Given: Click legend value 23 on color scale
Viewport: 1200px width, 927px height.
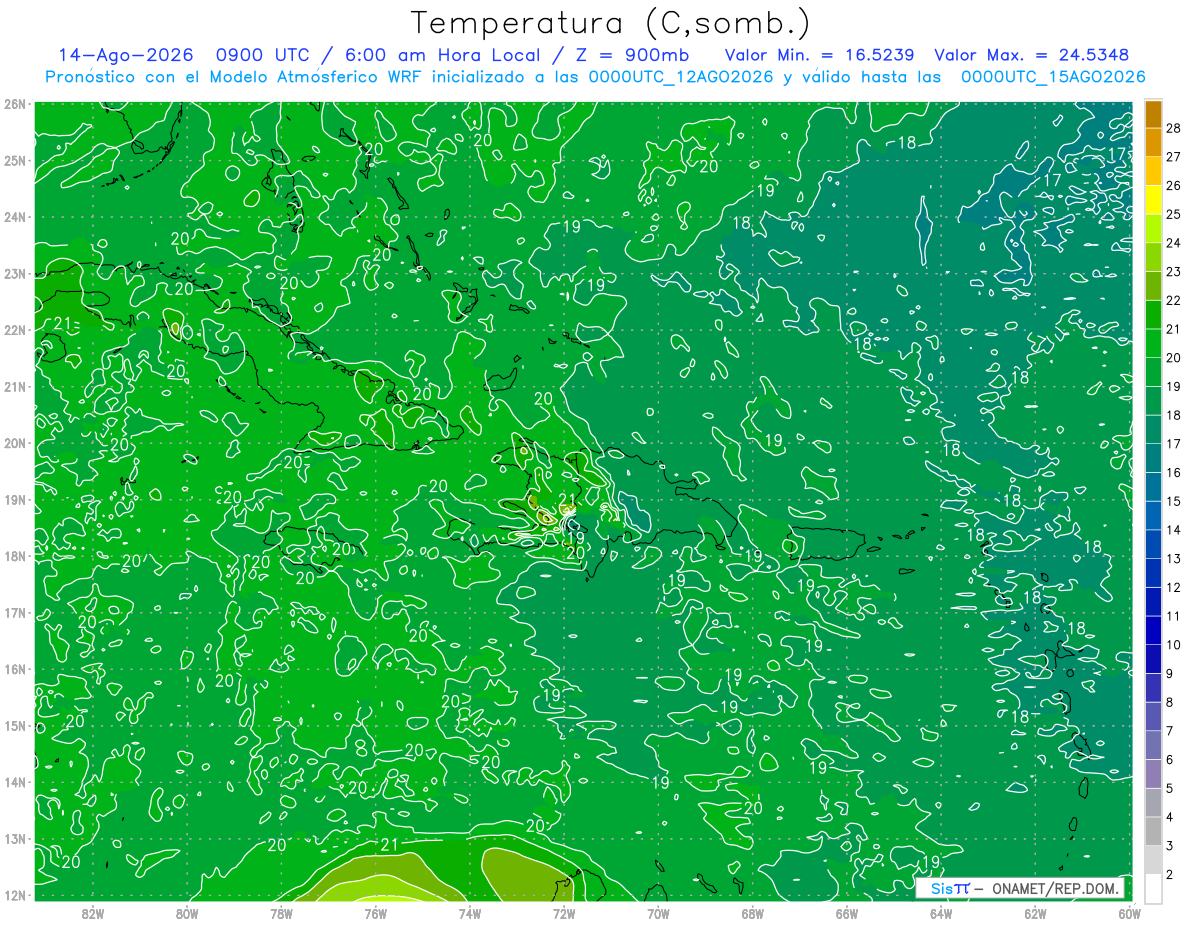Looking at the screenshot, I should (x=1172, y=272).
